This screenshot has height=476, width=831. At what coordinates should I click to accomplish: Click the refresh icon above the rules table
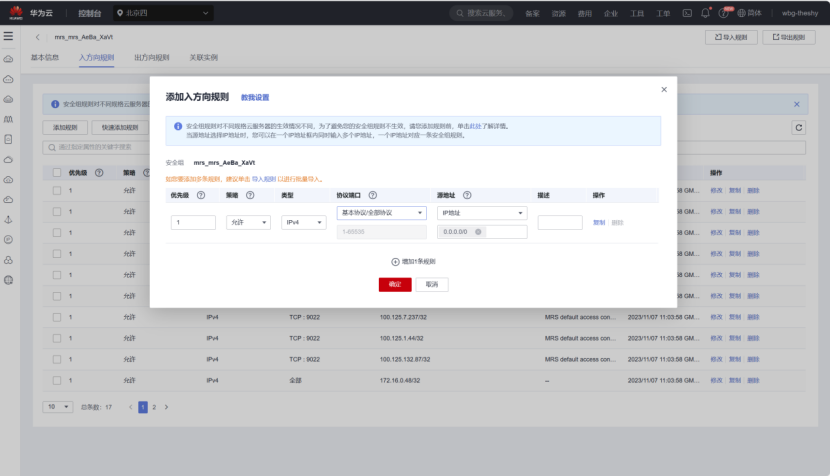point(799,127)
